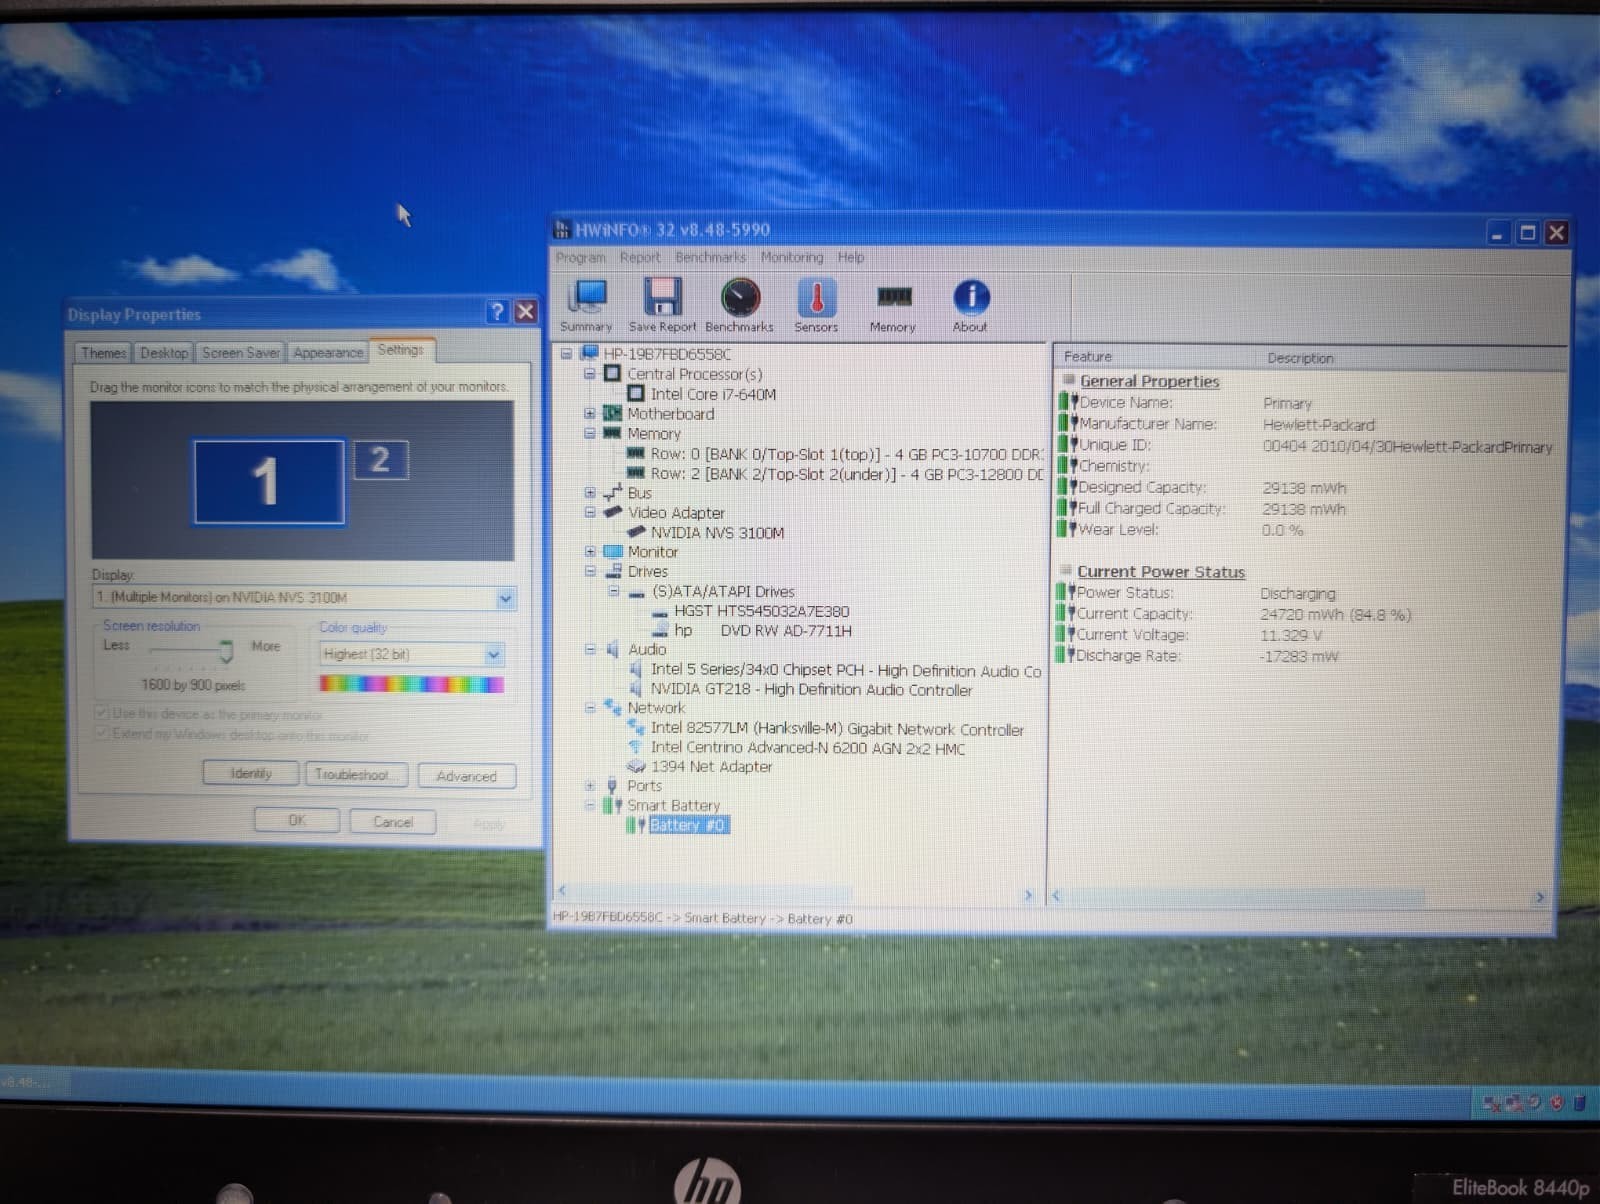Viewport: 1600px width, 1204px height.
Task: Select the Row: 2 memory module entry
Action: (x=846, y=474)
